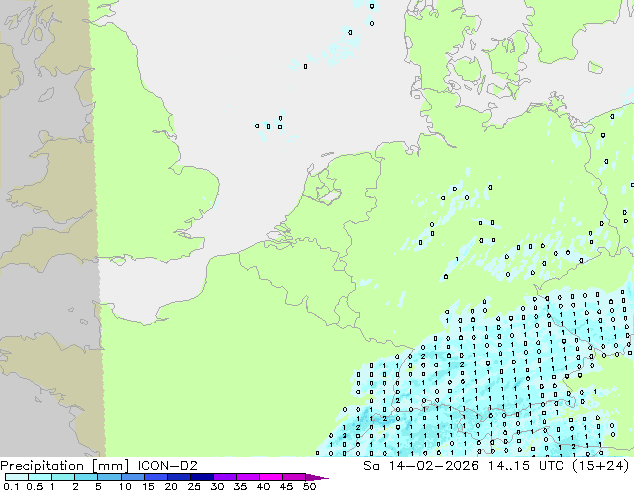The height and width of the screenshot is (490, 634).
Task: Click the '25' legend value
Action: [x=194, y=486]
